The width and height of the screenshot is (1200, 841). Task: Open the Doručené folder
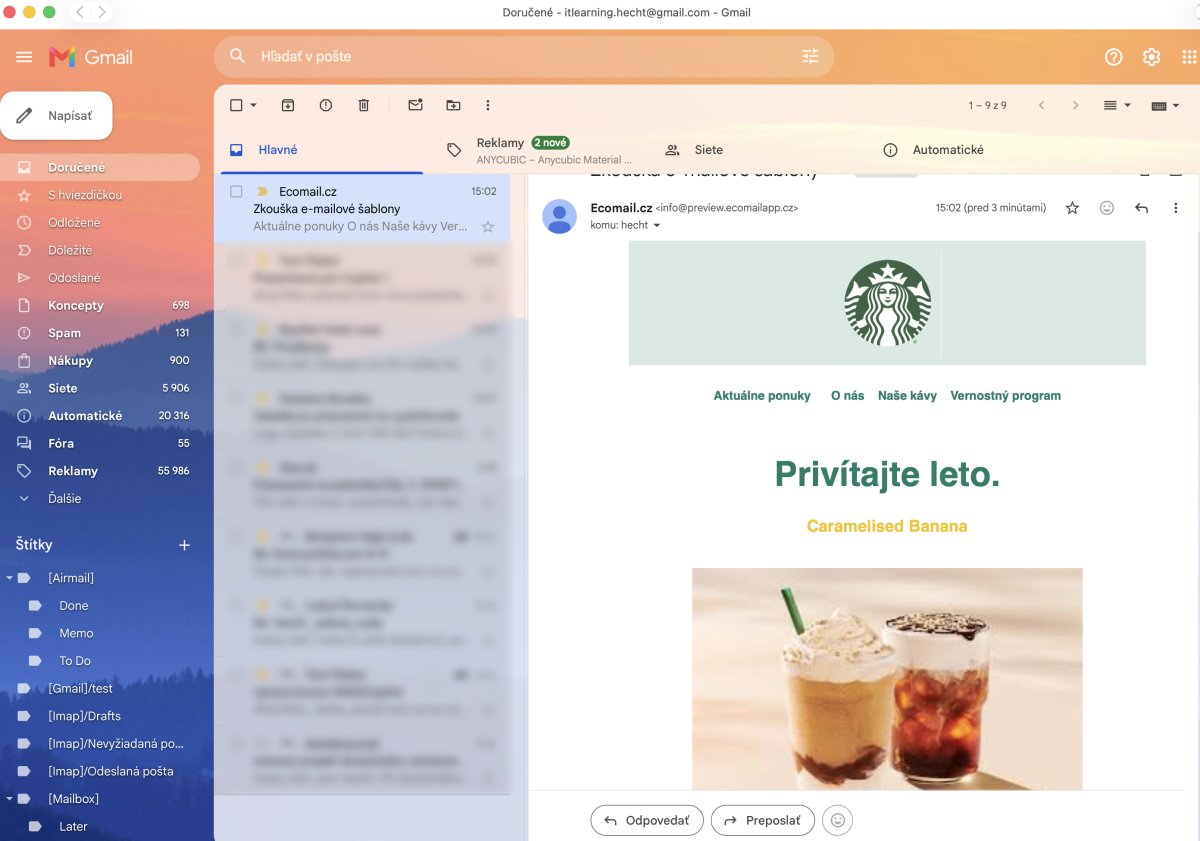[x=100, y=167]
